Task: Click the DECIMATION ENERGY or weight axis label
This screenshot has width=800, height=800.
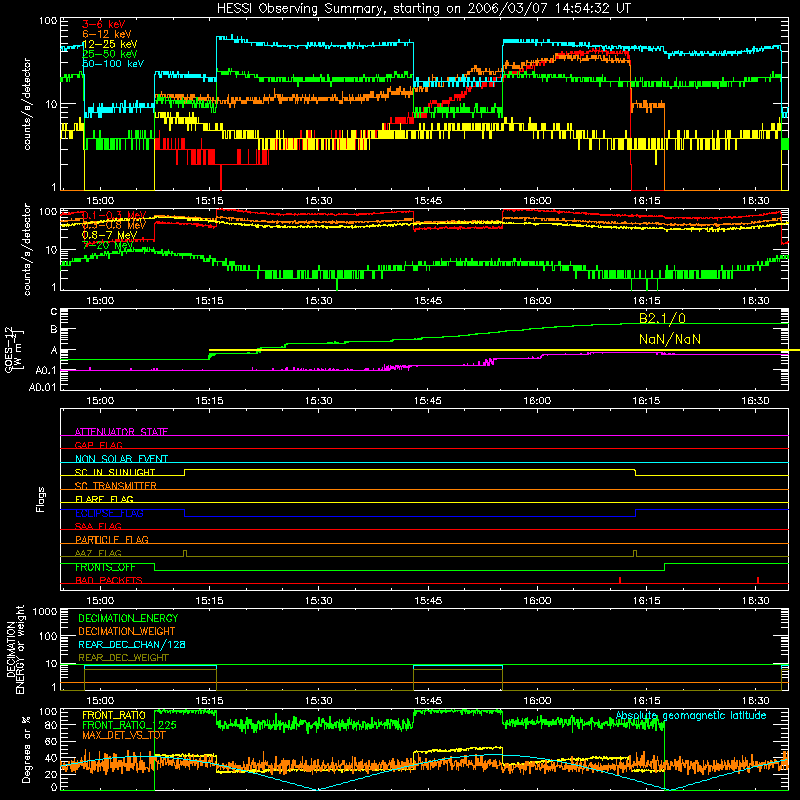Action: (x=15, y=650)
